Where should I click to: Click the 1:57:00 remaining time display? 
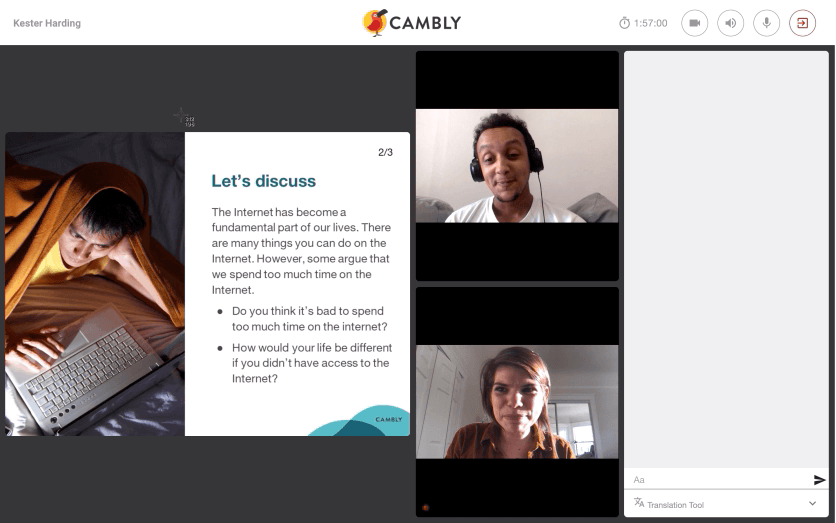tap(650, 23)
